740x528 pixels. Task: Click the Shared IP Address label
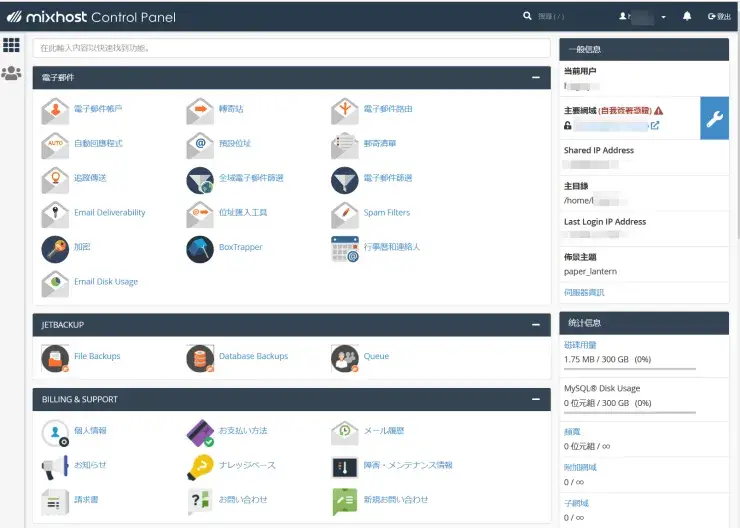pyautogui.click(x=599, y=150)
